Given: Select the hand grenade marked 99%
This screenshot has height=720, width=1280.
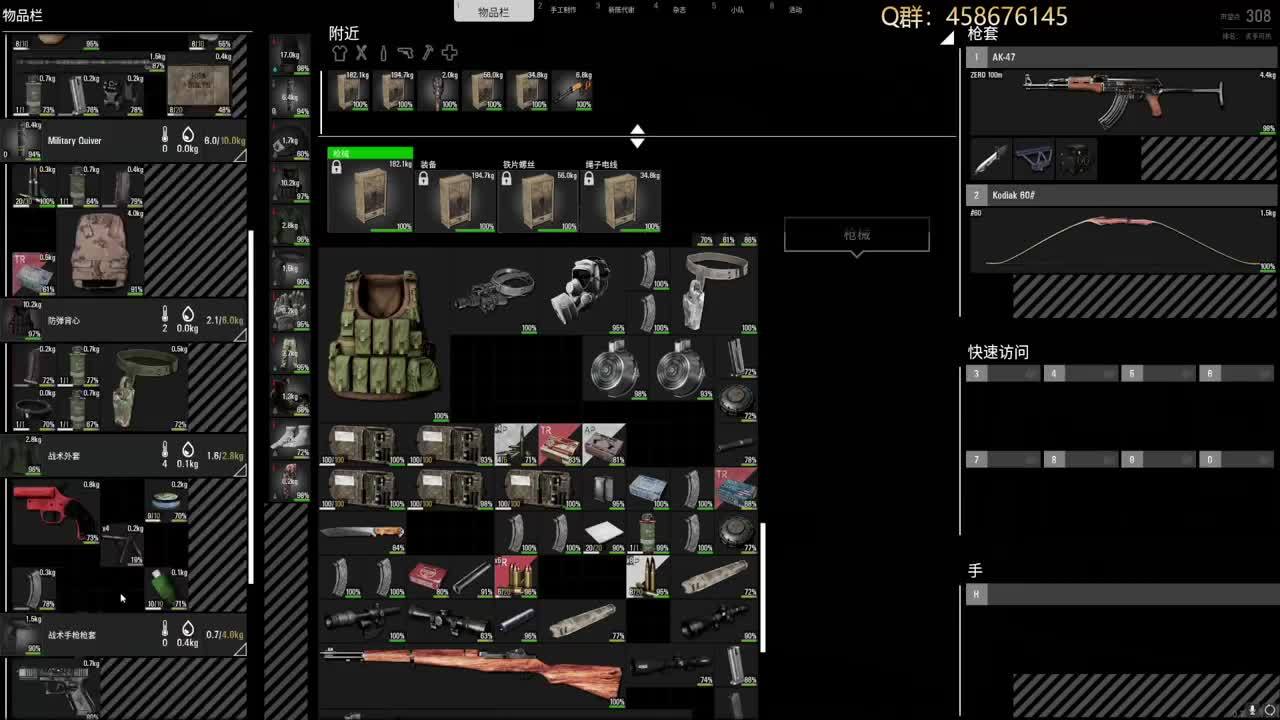Looking at the screenshot, I should coord(648,533).
